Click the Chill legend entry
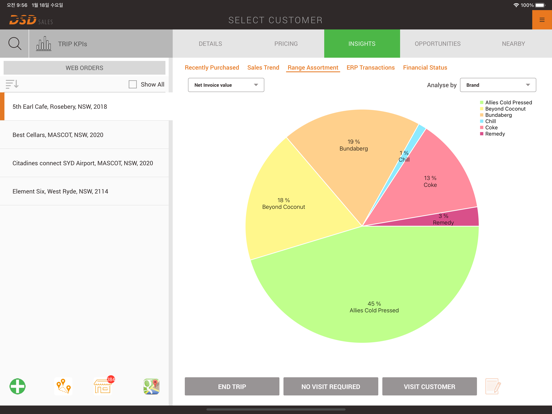 [x=488, y=121]
